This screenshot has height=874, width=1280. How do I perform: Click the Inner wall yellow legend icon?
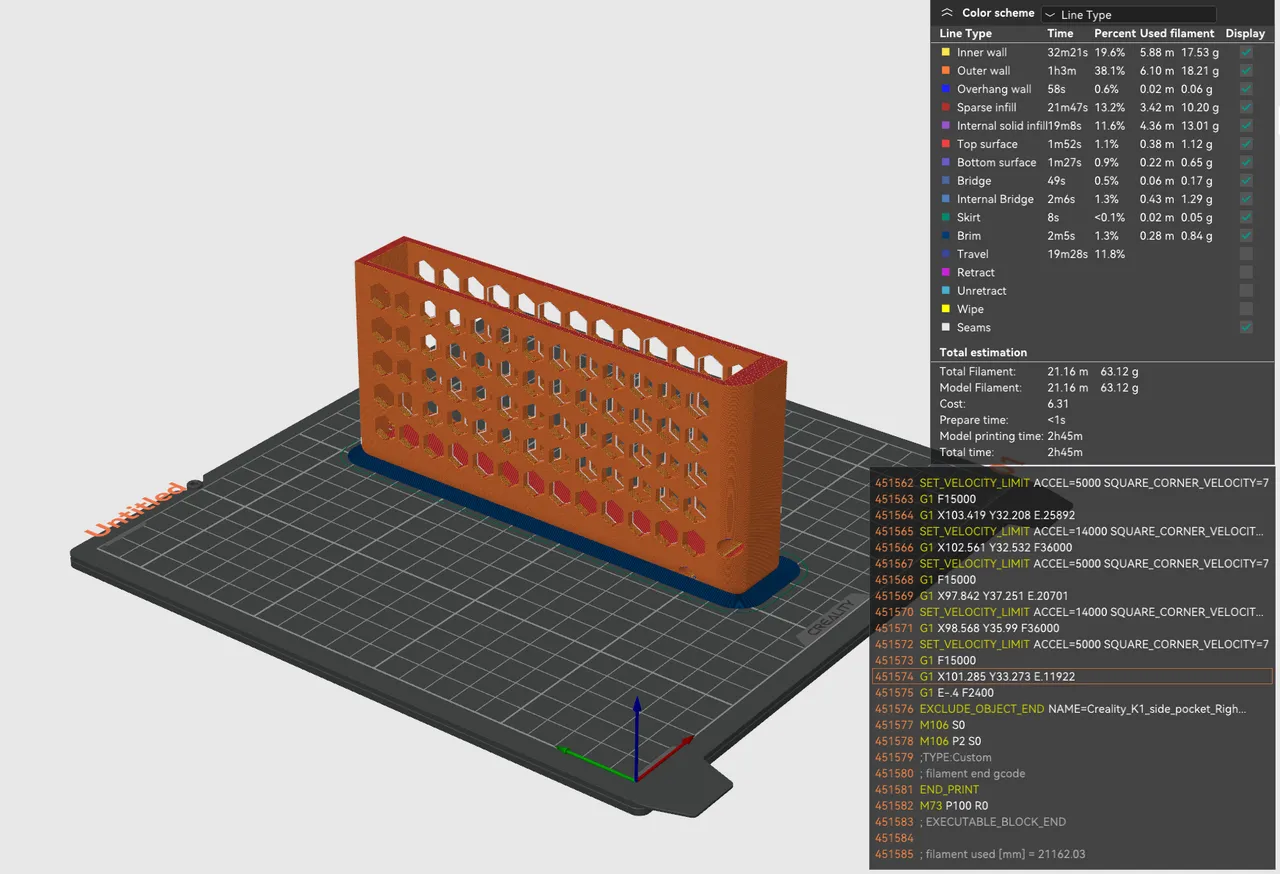coord(944,52)
